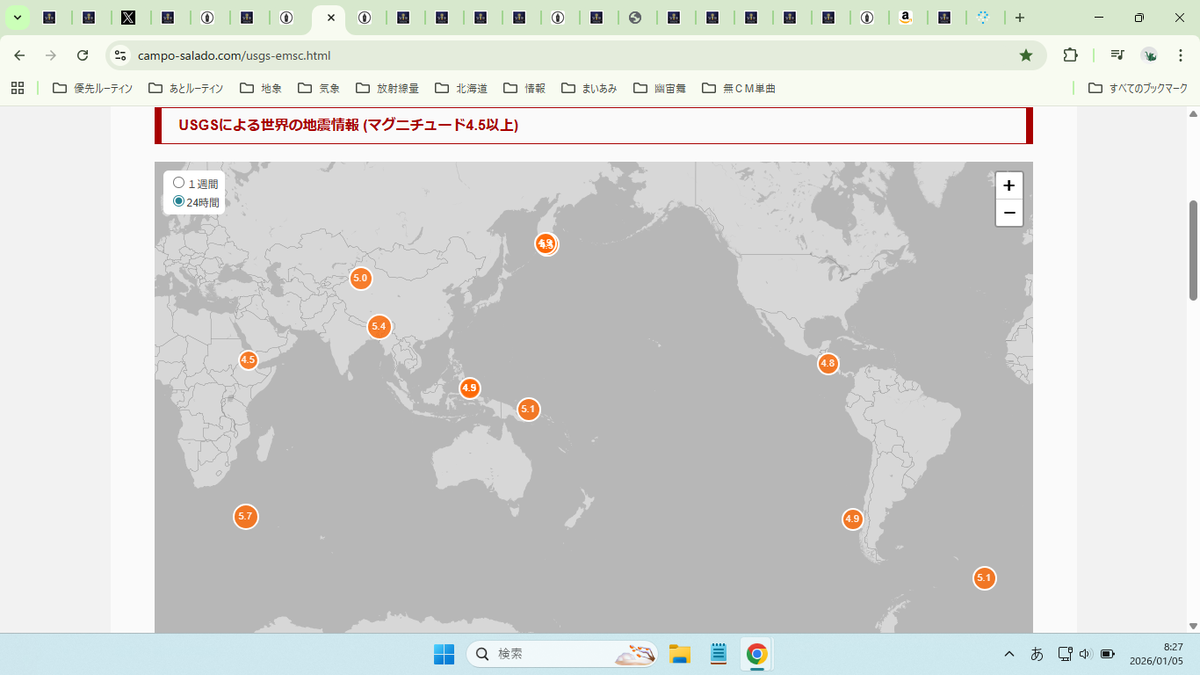
Task: Select the 1週間 radio button
Action: coord(178,182)
